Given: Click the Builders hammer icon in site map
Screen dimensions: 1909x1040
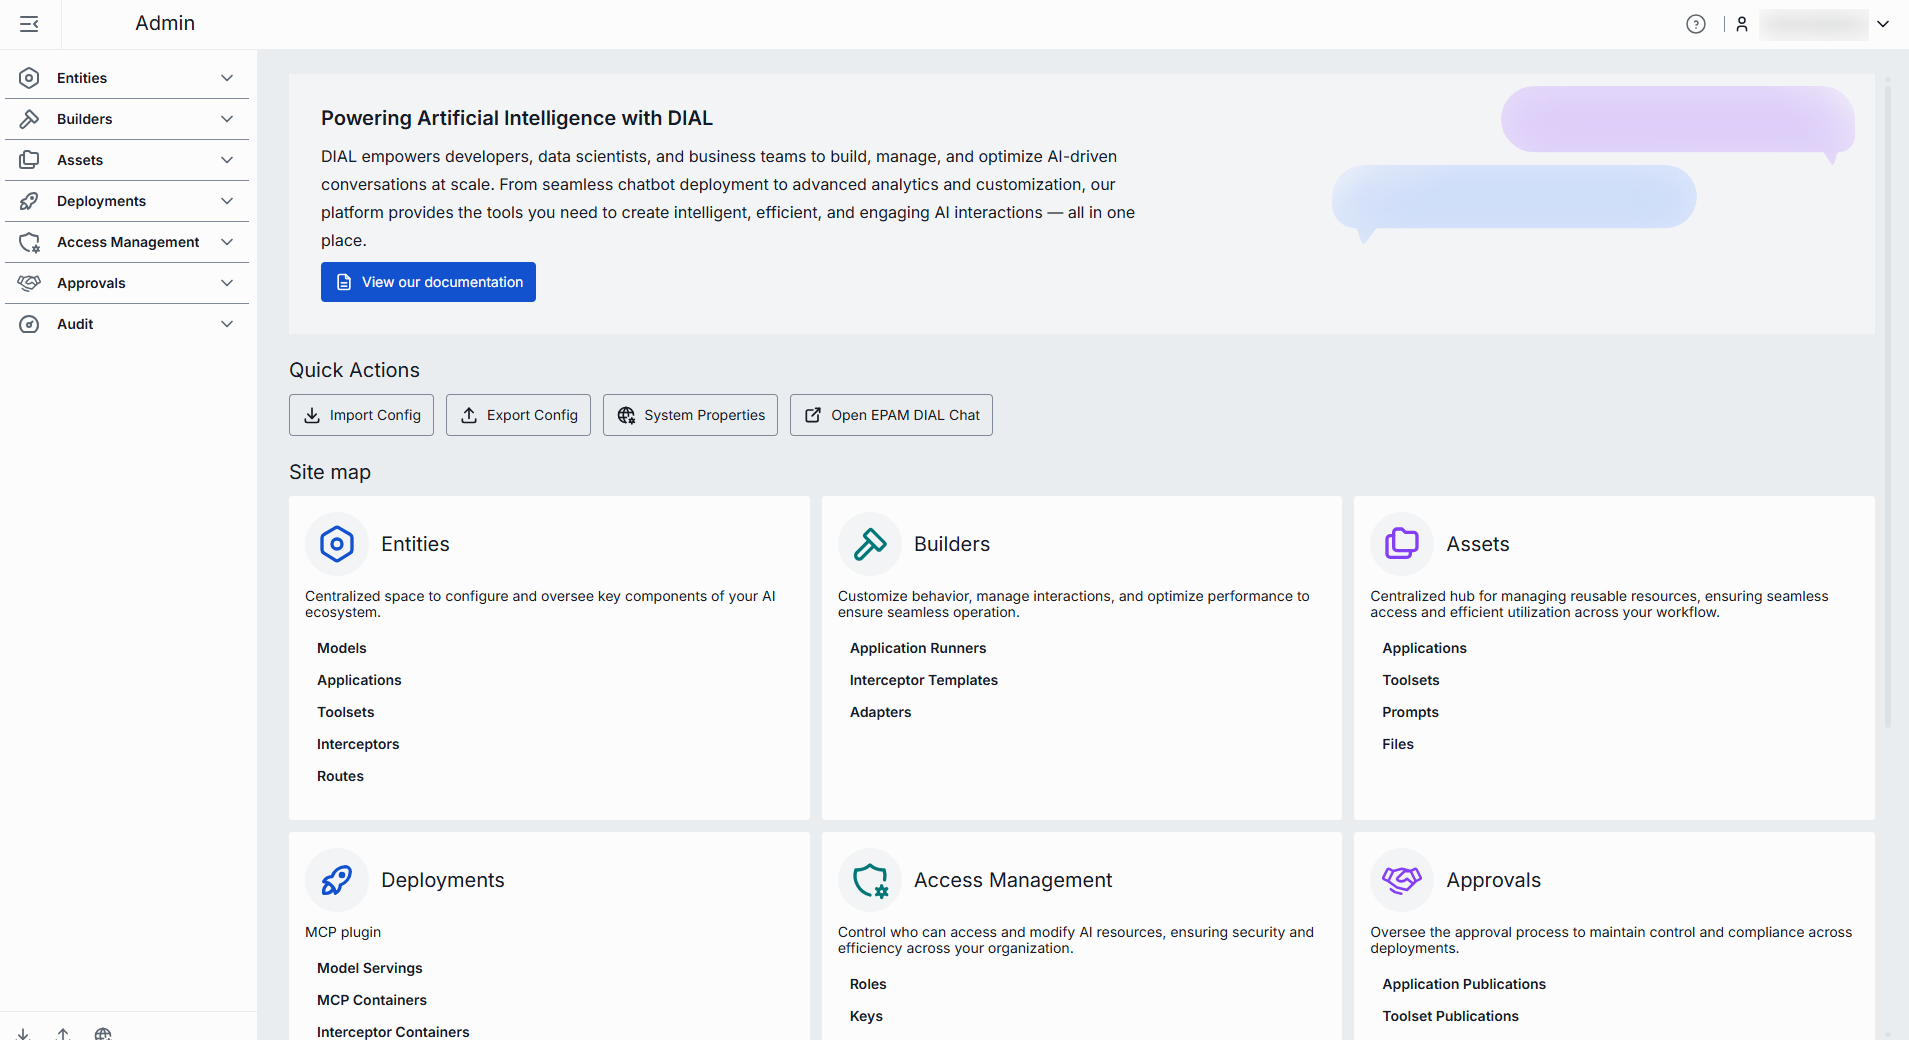Looking at the screenshot, I should point(870,544).
